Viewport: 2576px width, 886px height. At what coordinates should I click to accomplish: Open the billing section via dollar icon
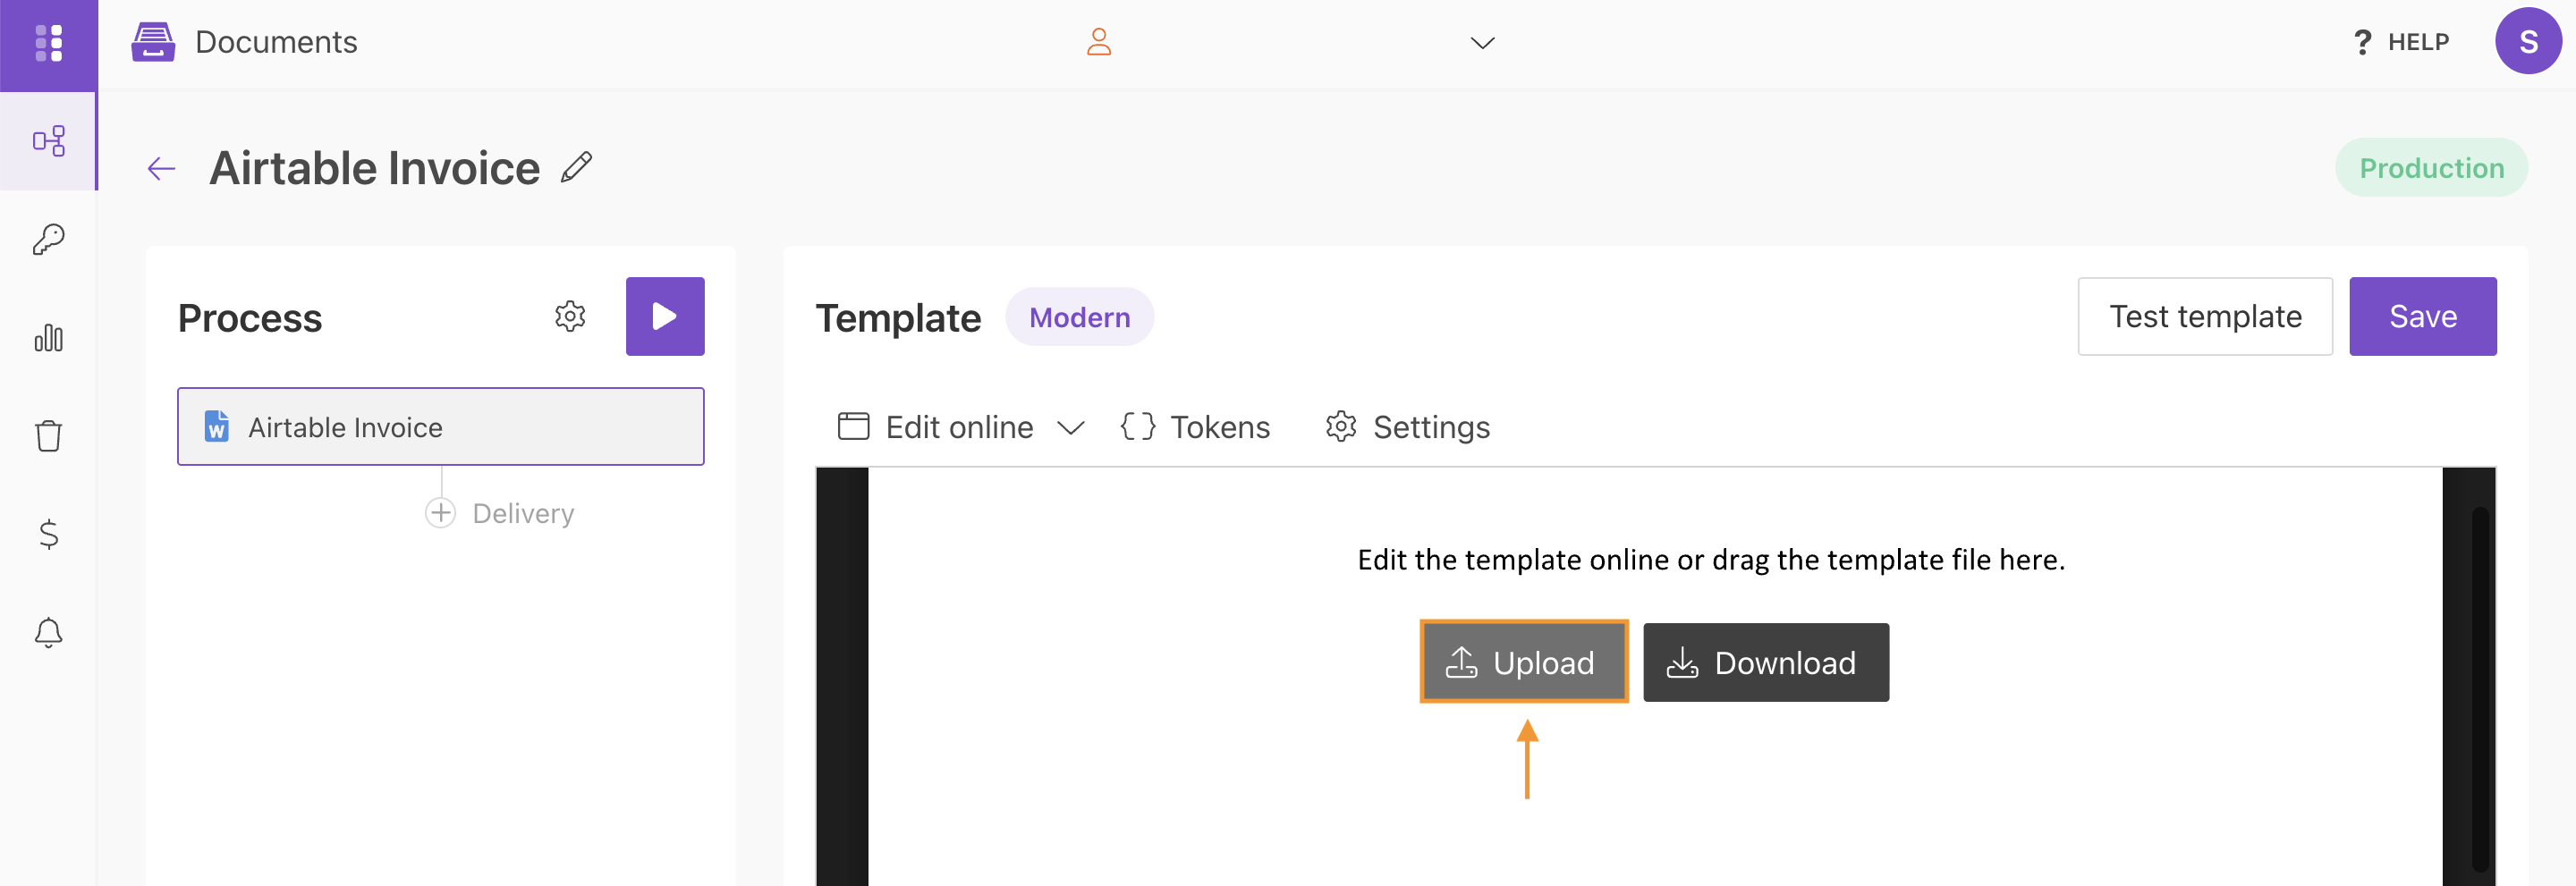tap(48, 535)
